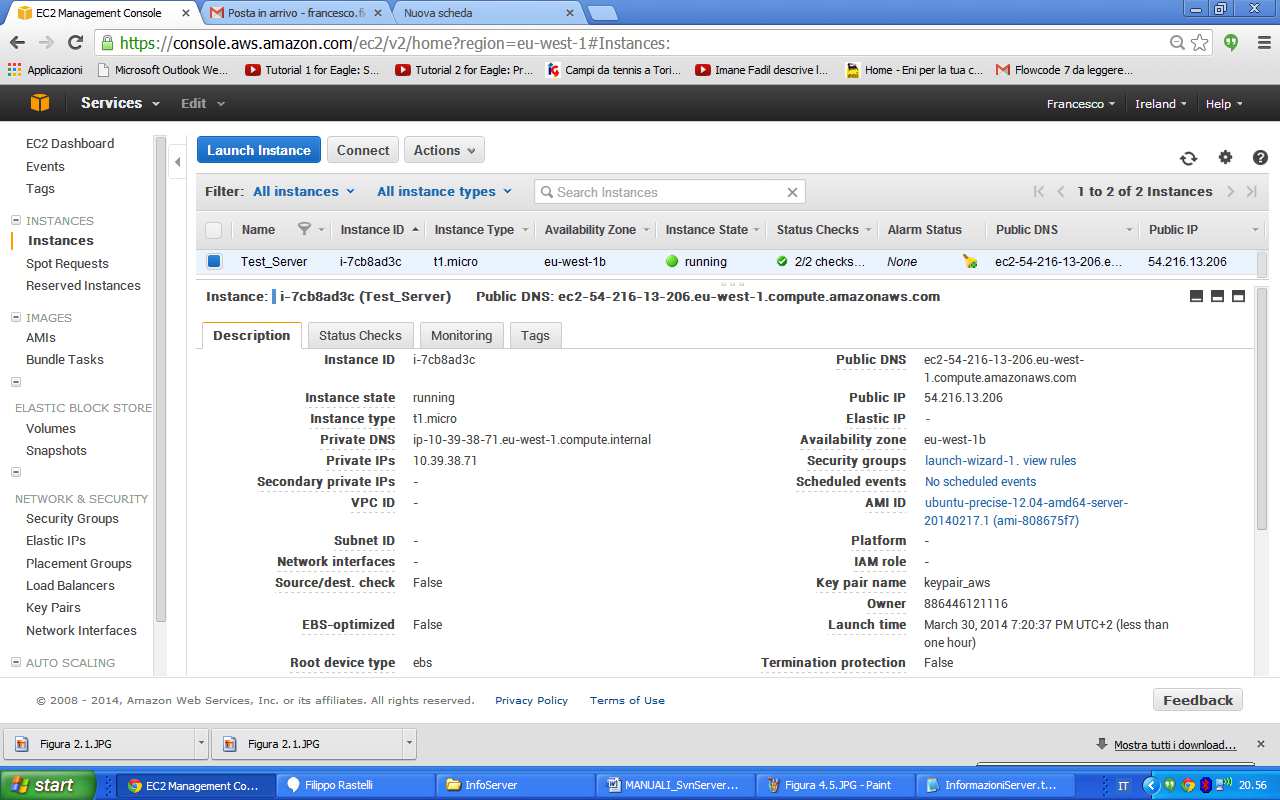Toggle the Test_Server row checkbox

click(214, 261)
